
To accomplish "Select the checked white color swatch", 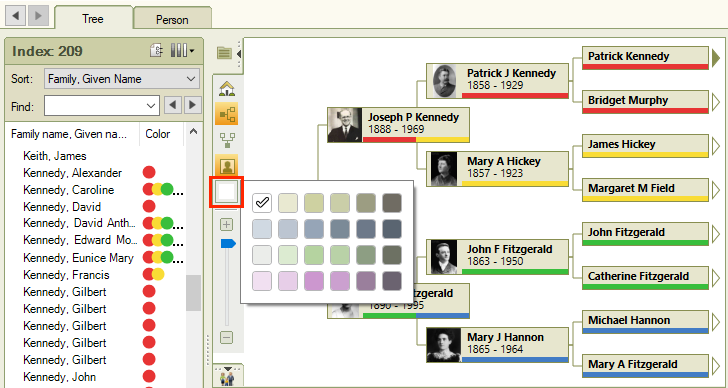I will pyautogui.click(x=262, y=203).
